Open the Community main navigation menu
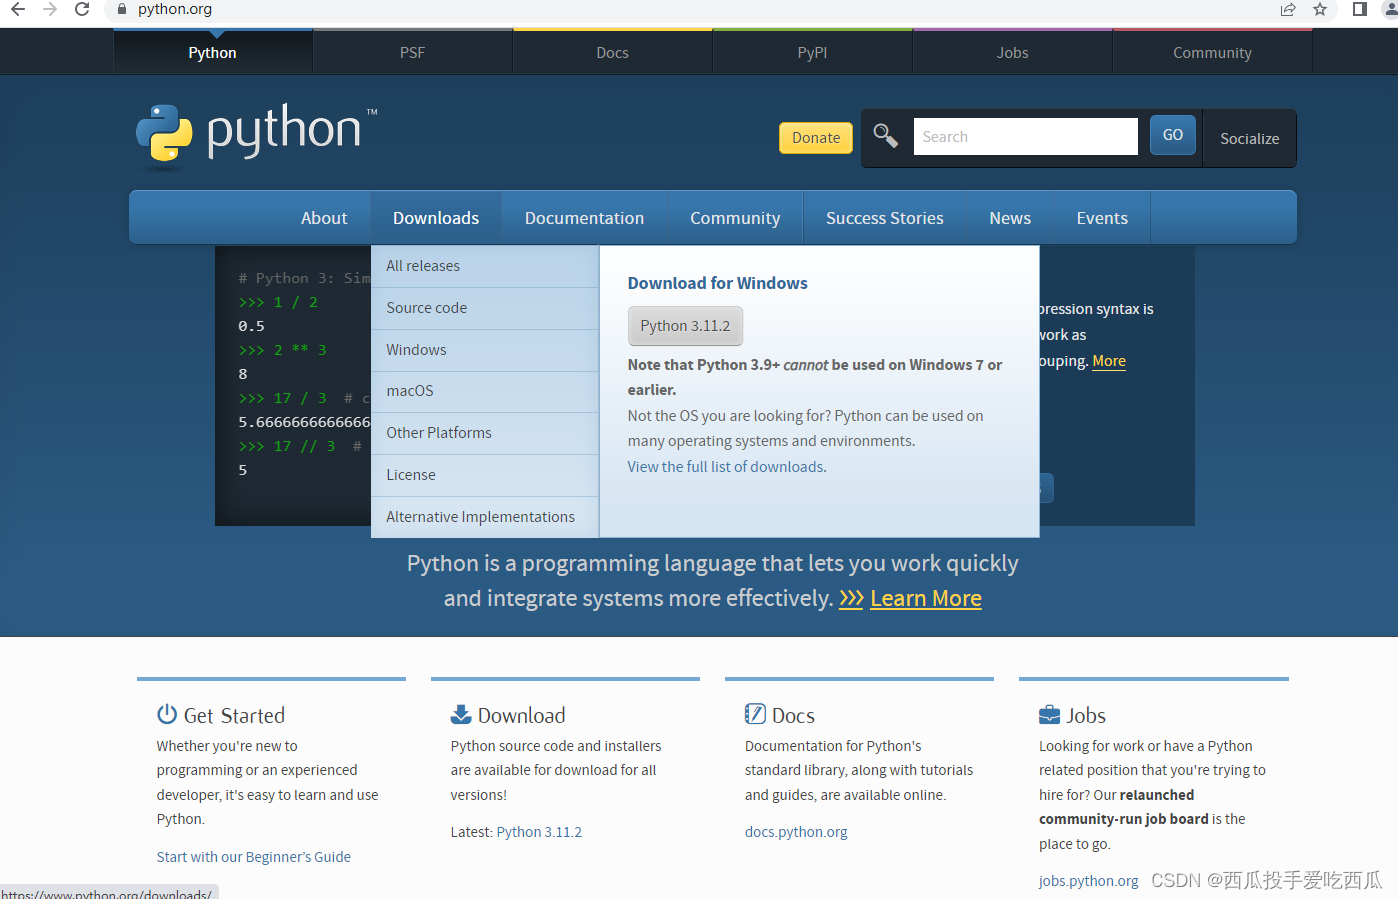 735,218
